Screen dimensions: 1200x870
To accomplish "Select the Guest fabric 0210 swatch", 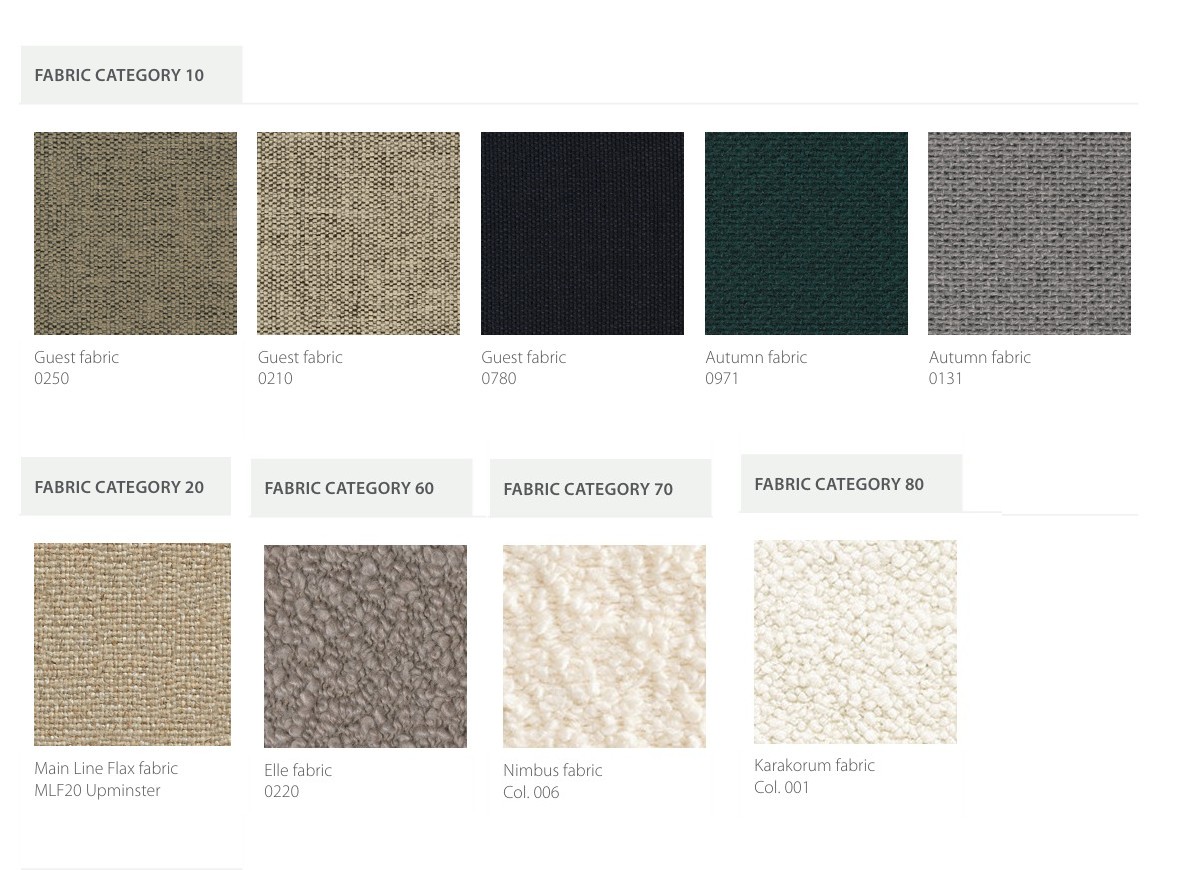I will pos(358,233).
